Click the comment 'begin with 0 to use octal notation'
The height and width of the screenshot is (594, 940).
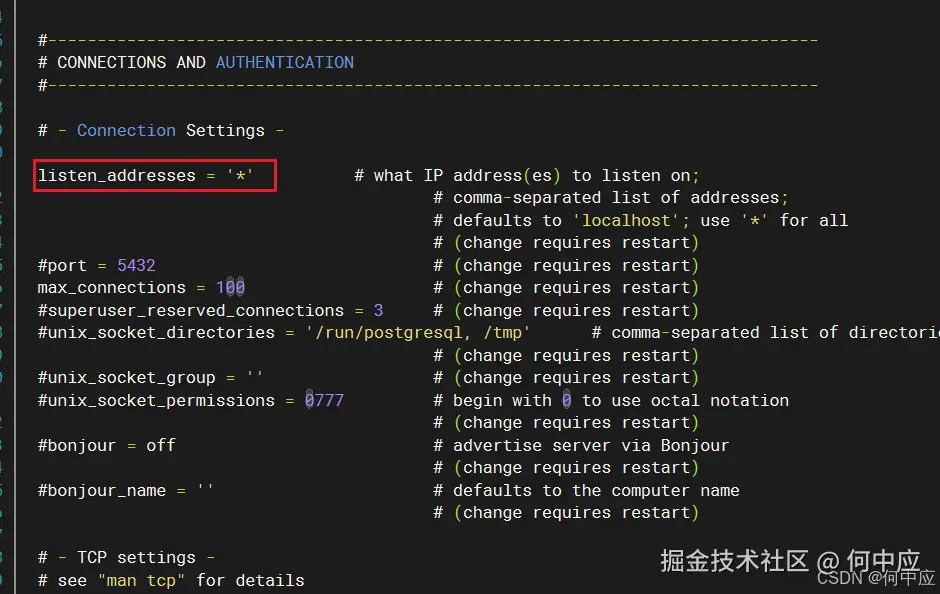click(x=620, y=400)
